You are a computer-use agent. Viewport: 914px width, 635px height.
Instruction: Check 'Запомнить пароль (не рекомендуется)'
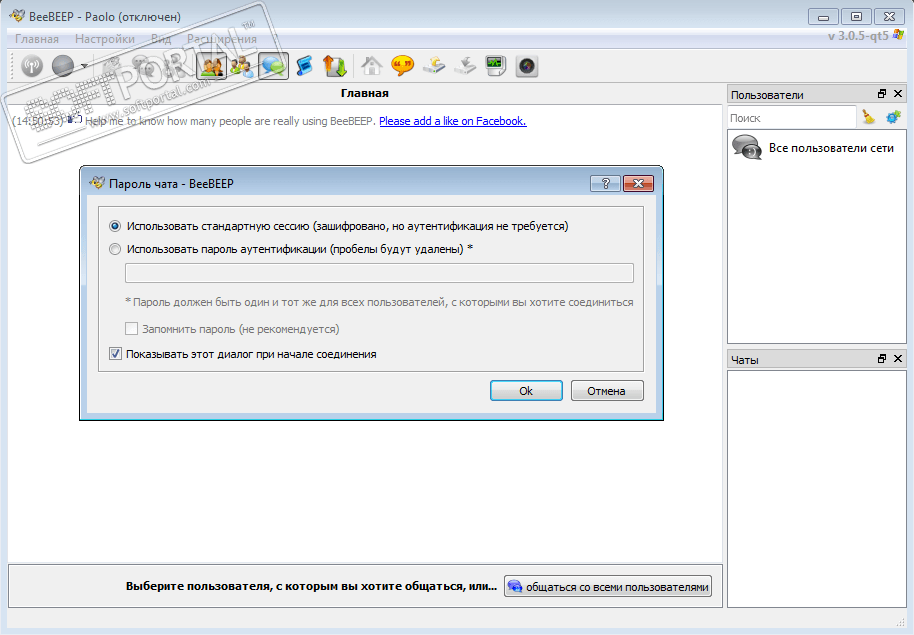[x=131, y=329]
